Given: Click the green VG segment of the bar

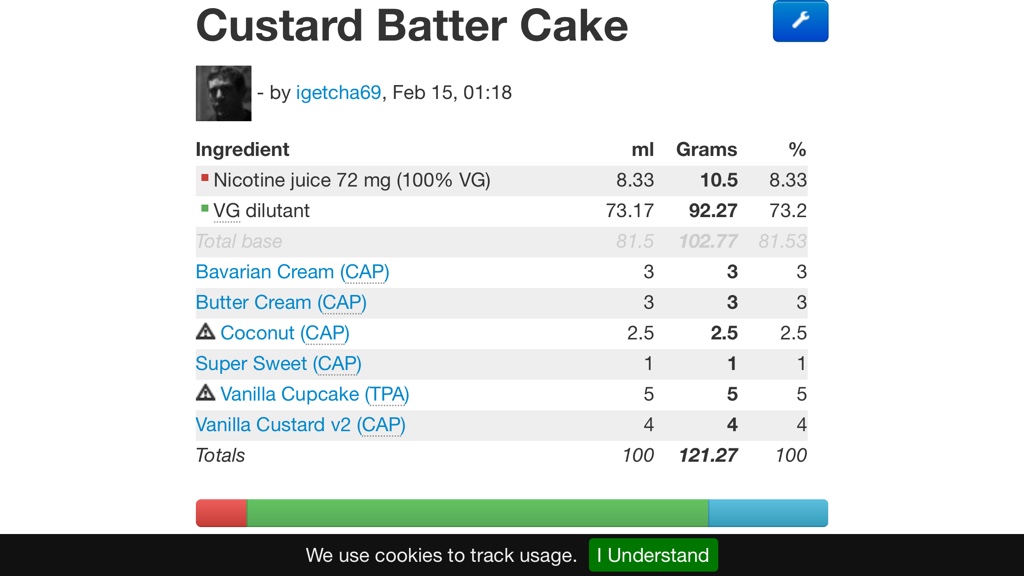Looking at the screenshot, I should [x=477, y=513].
